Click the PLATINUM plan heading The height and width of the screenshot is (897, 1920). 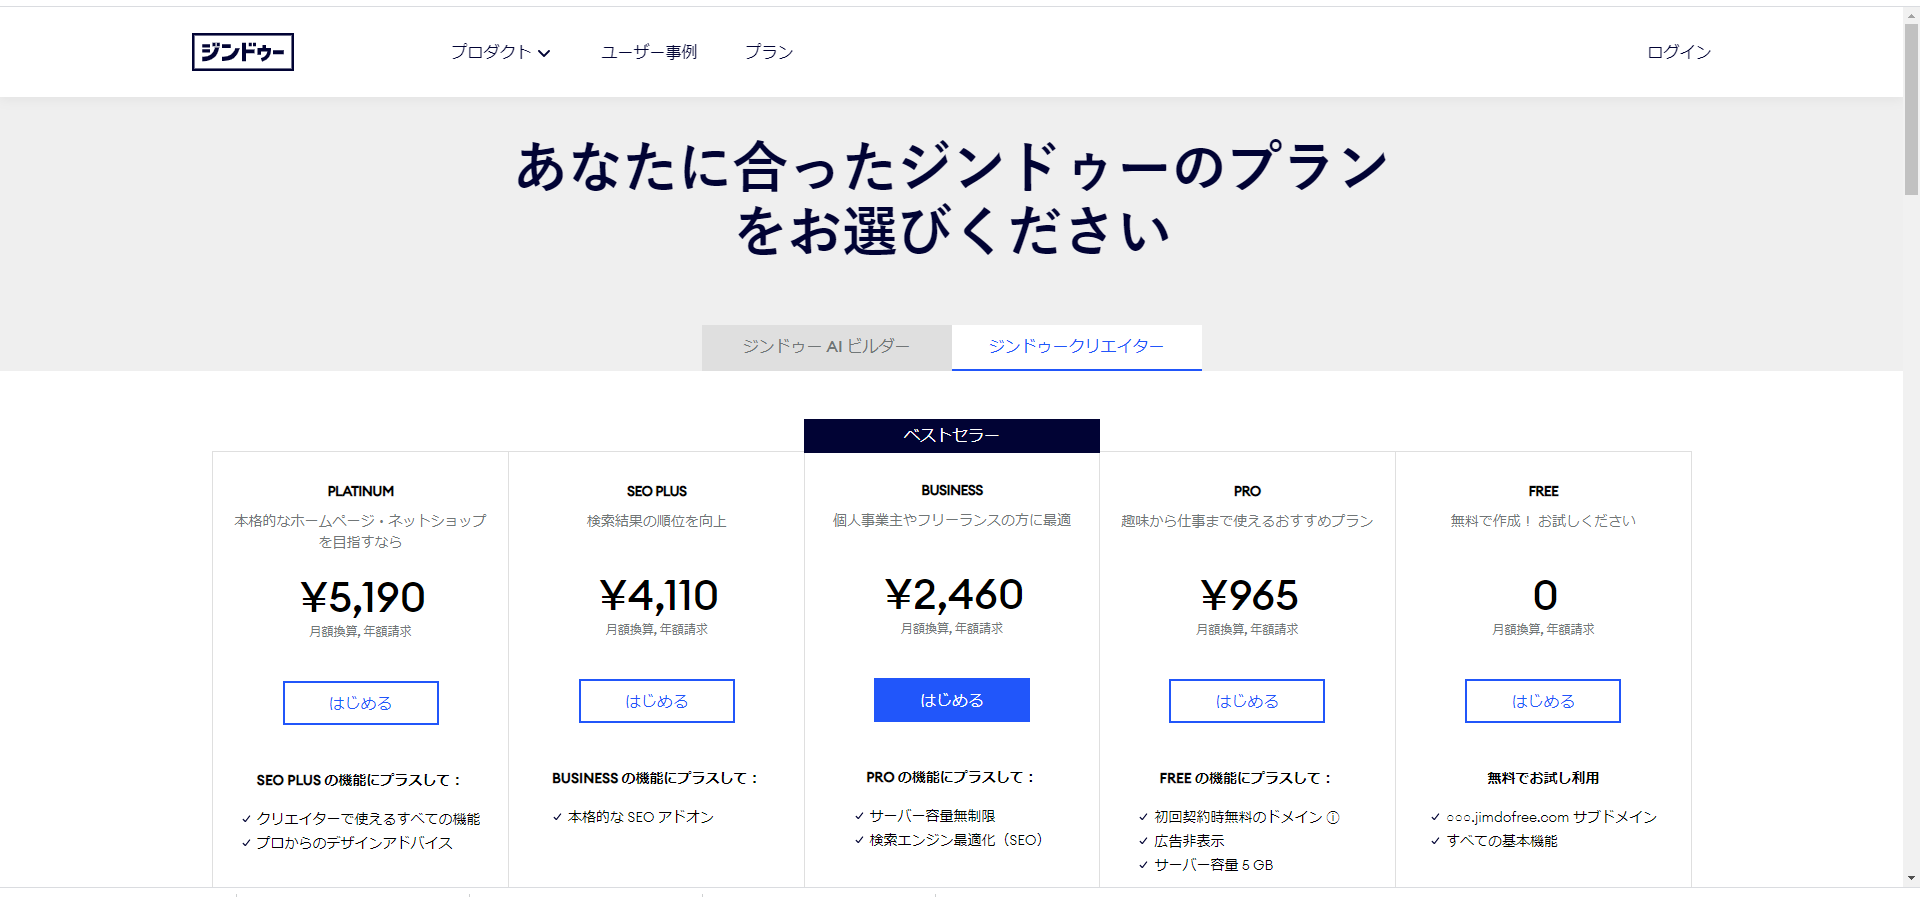tap(360, 491)
